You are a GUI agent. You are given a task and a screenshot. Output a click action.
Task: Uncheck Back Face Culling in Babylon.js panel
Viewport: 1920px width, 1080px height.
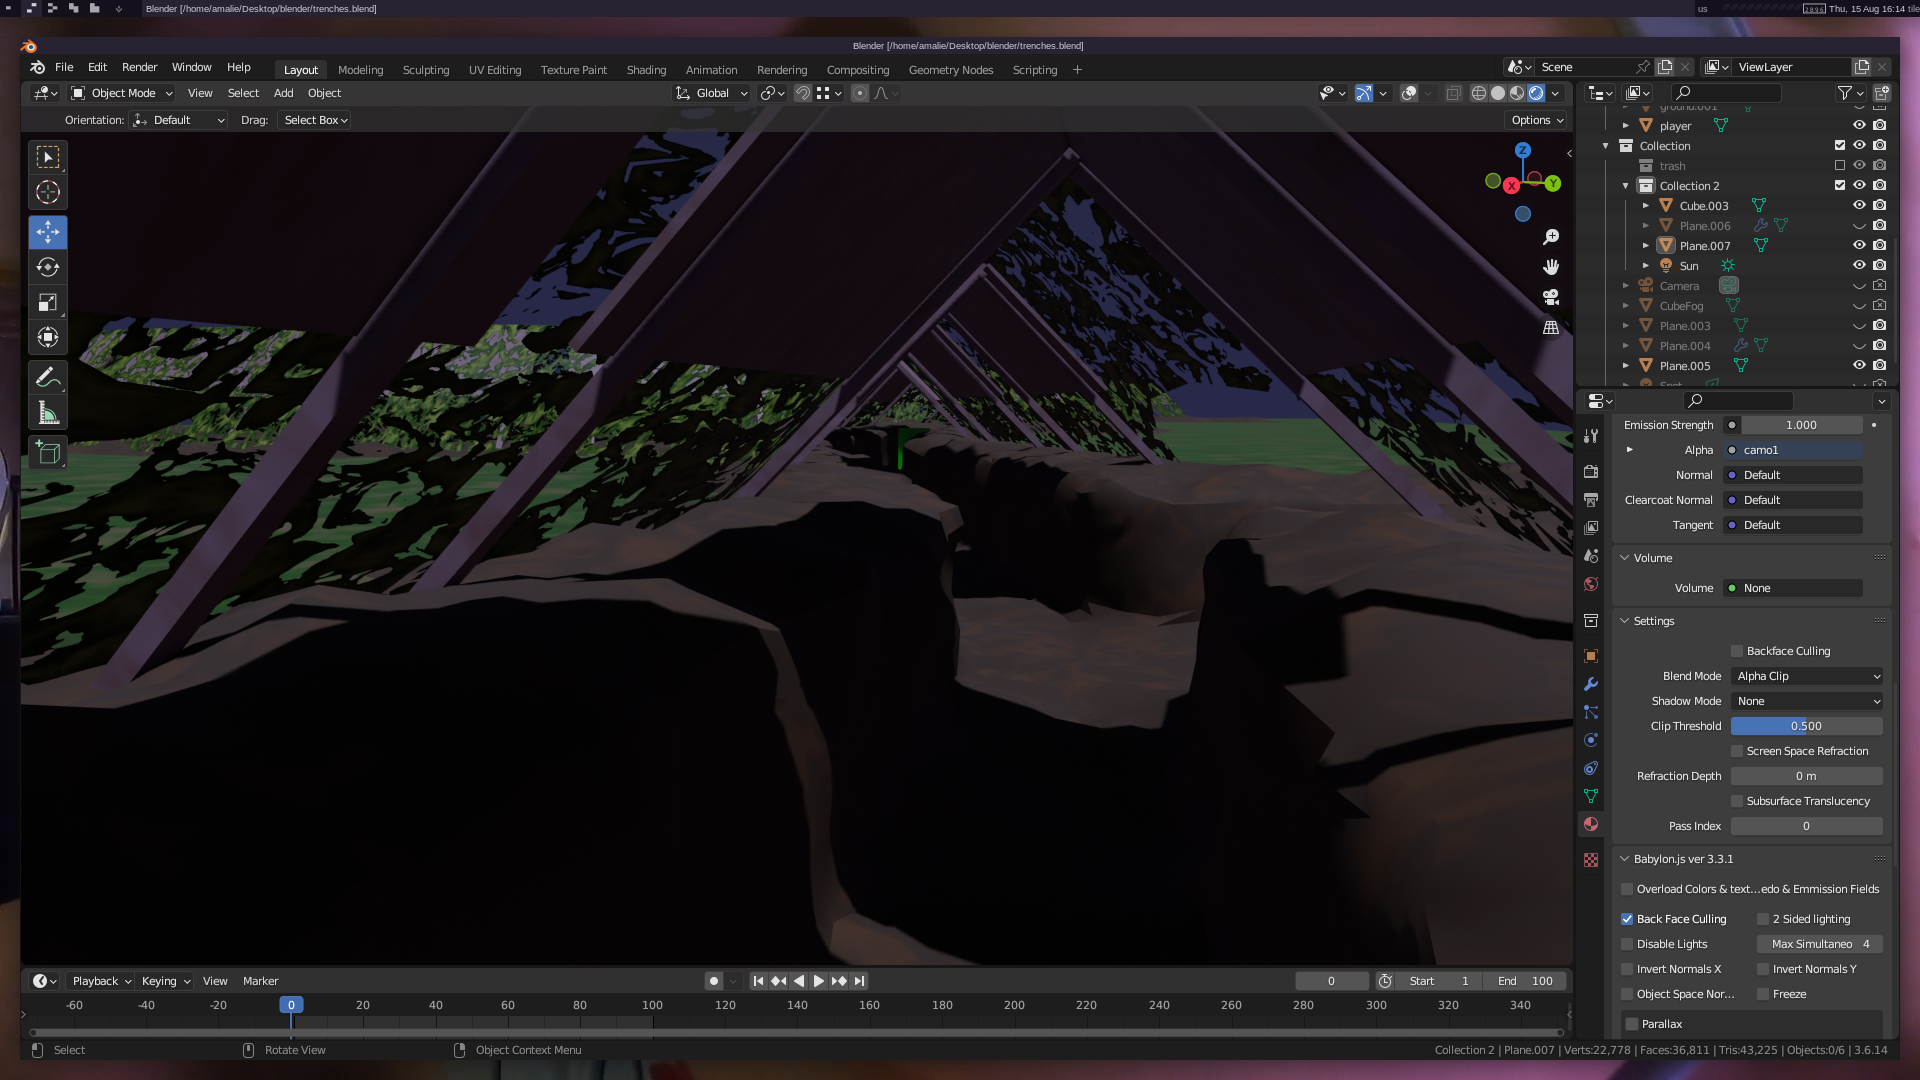(1627, 919)
